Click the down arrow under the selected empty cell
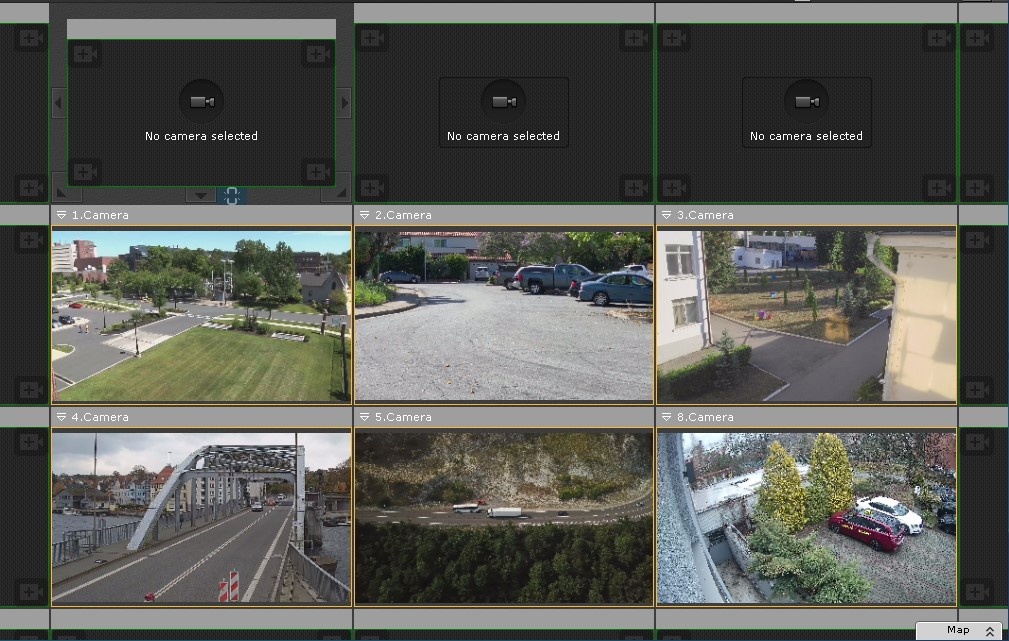Image resolution: width=1009 pixels, height=641 pixels. pyautogui.click(x=200, y=195)
